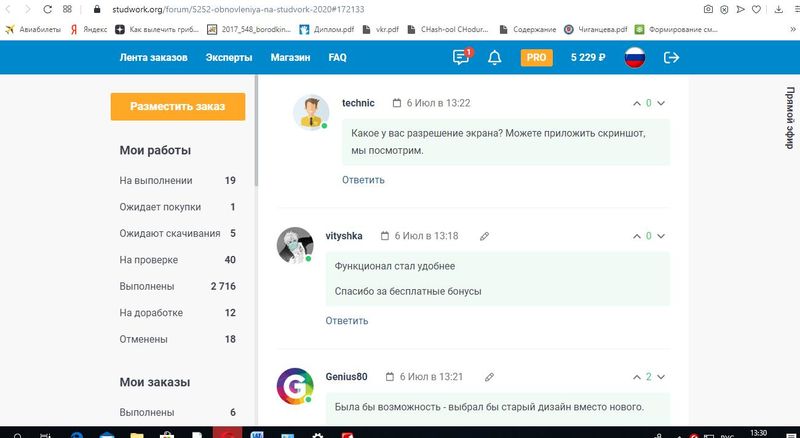
Task: Click the Russian flag language icon
Action: click(634, 58)
